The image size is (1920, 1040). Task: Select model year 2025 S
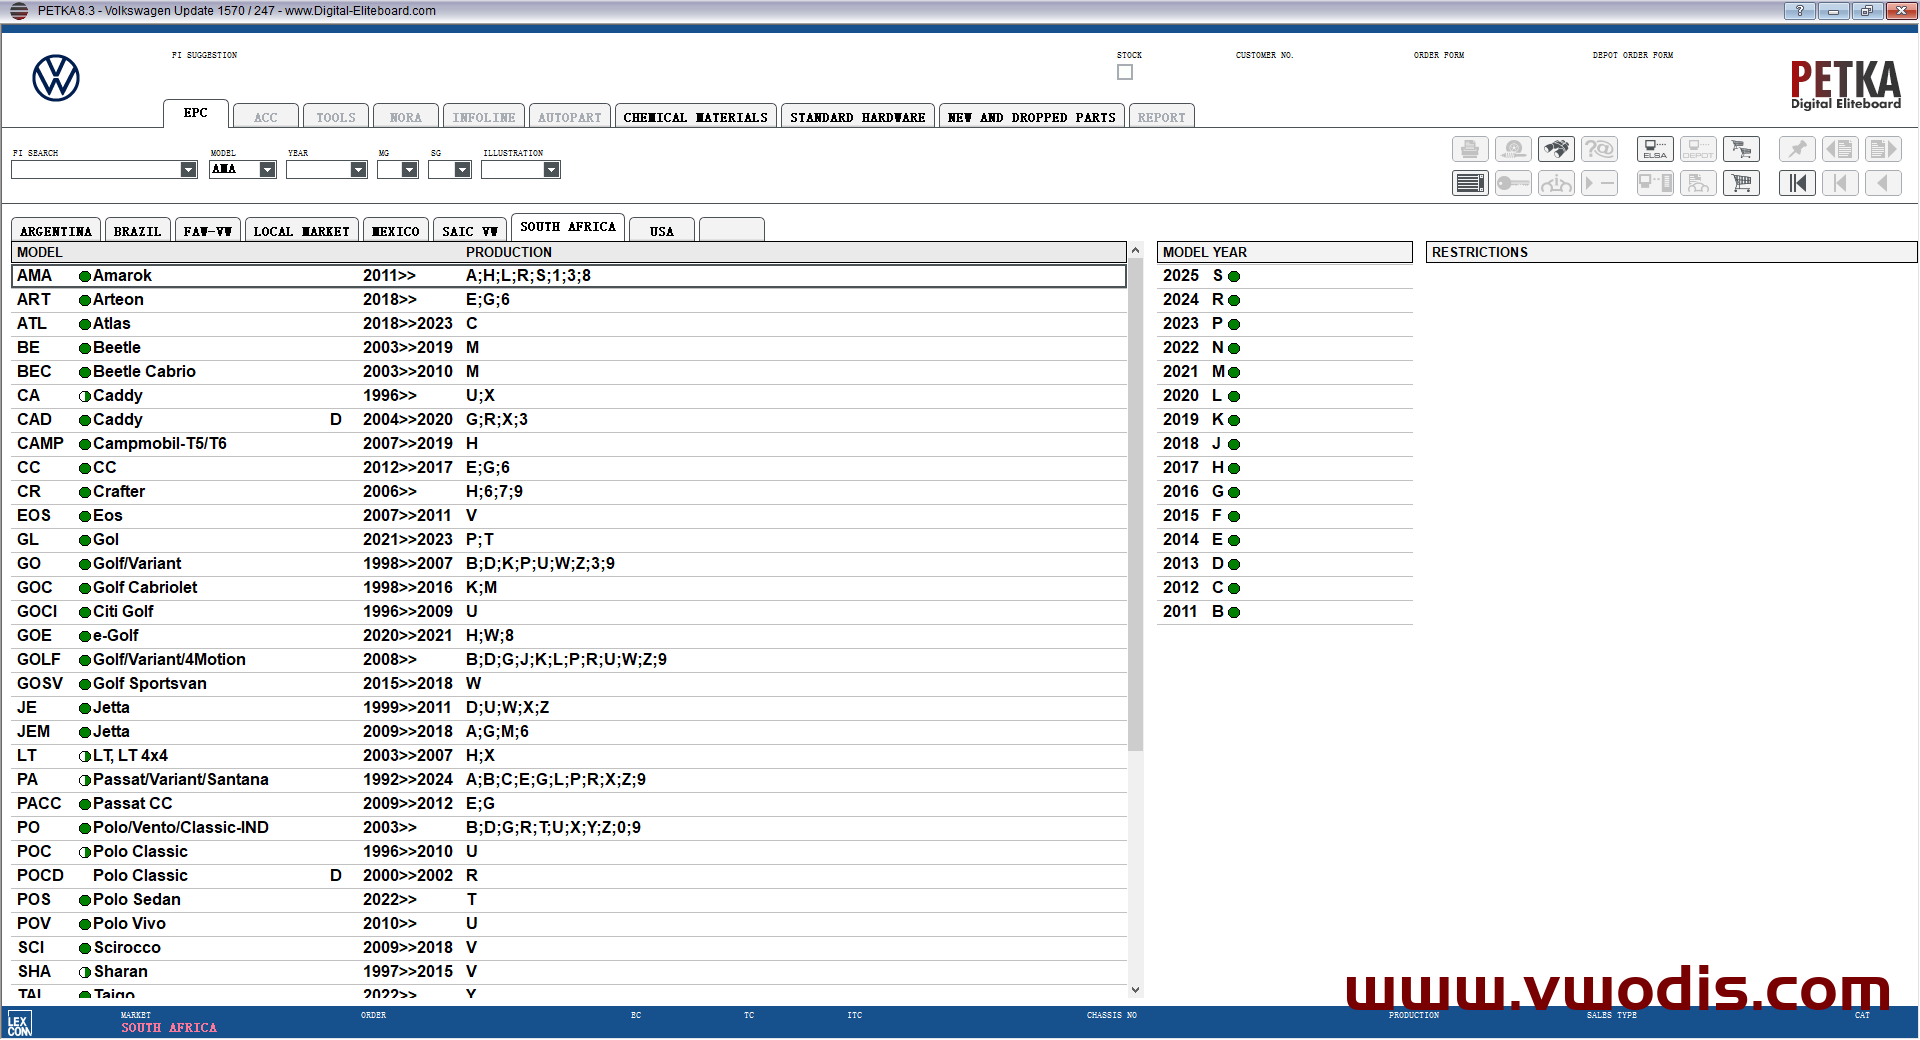[1285, 276]
